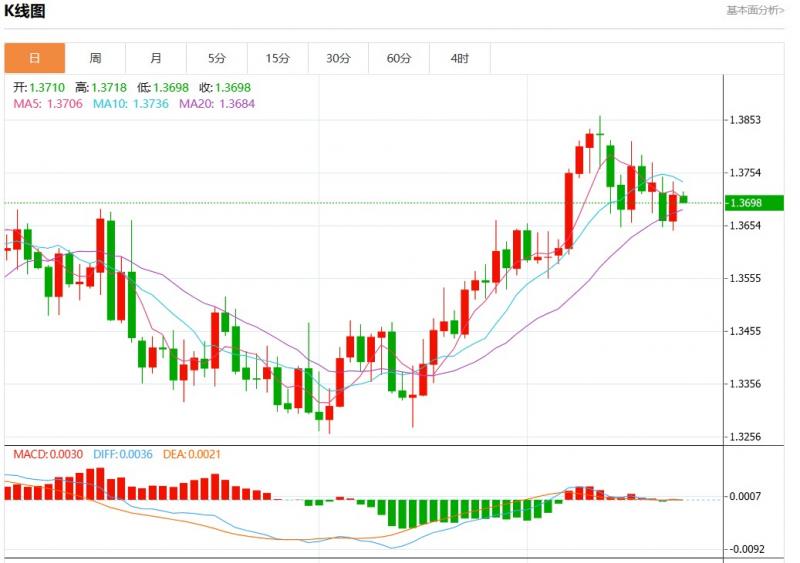Image resolution: width=800 pixels, height=563 pixels.
Task: Select the 日 daily chart tab
Action: tap(34, 58)
